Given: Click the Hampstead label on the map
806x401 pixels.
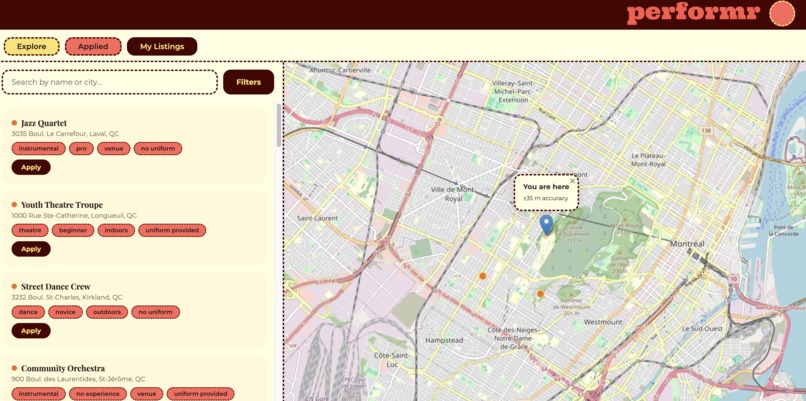Looking at the screenshot, I should tap(444, 340).
